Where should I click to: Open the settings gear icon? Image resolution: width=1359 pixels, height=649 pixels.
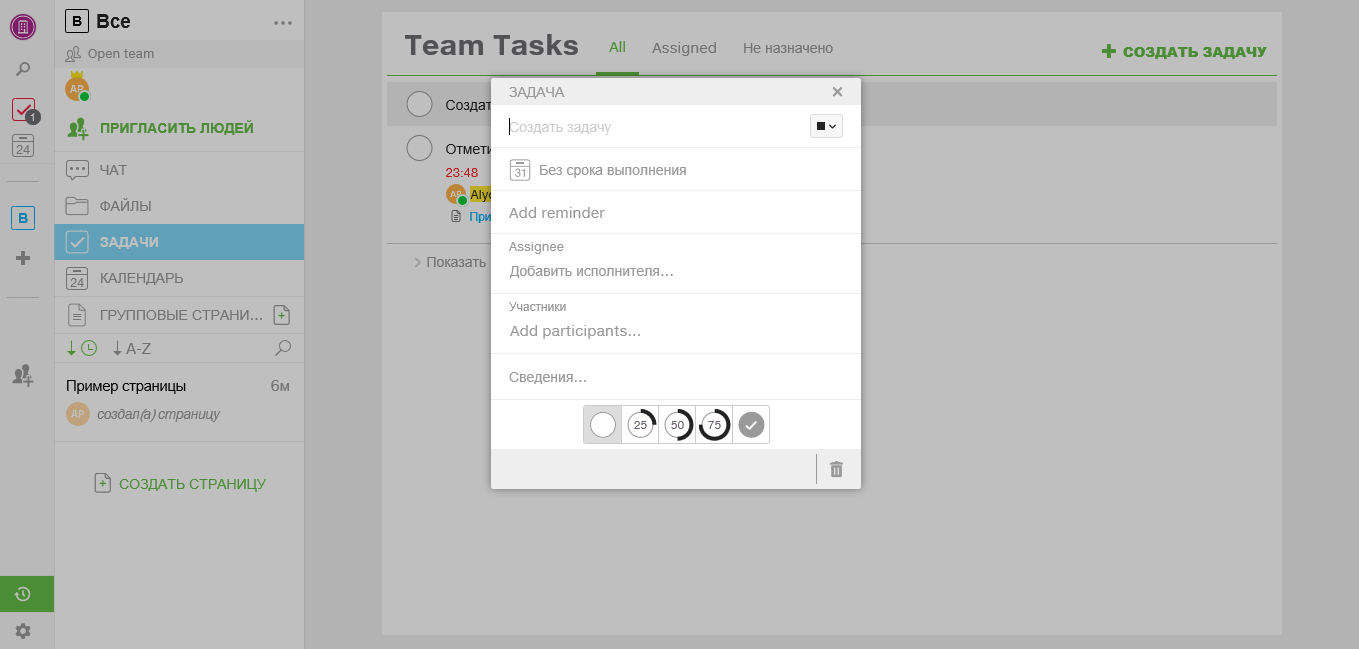(x=23, y=631)
